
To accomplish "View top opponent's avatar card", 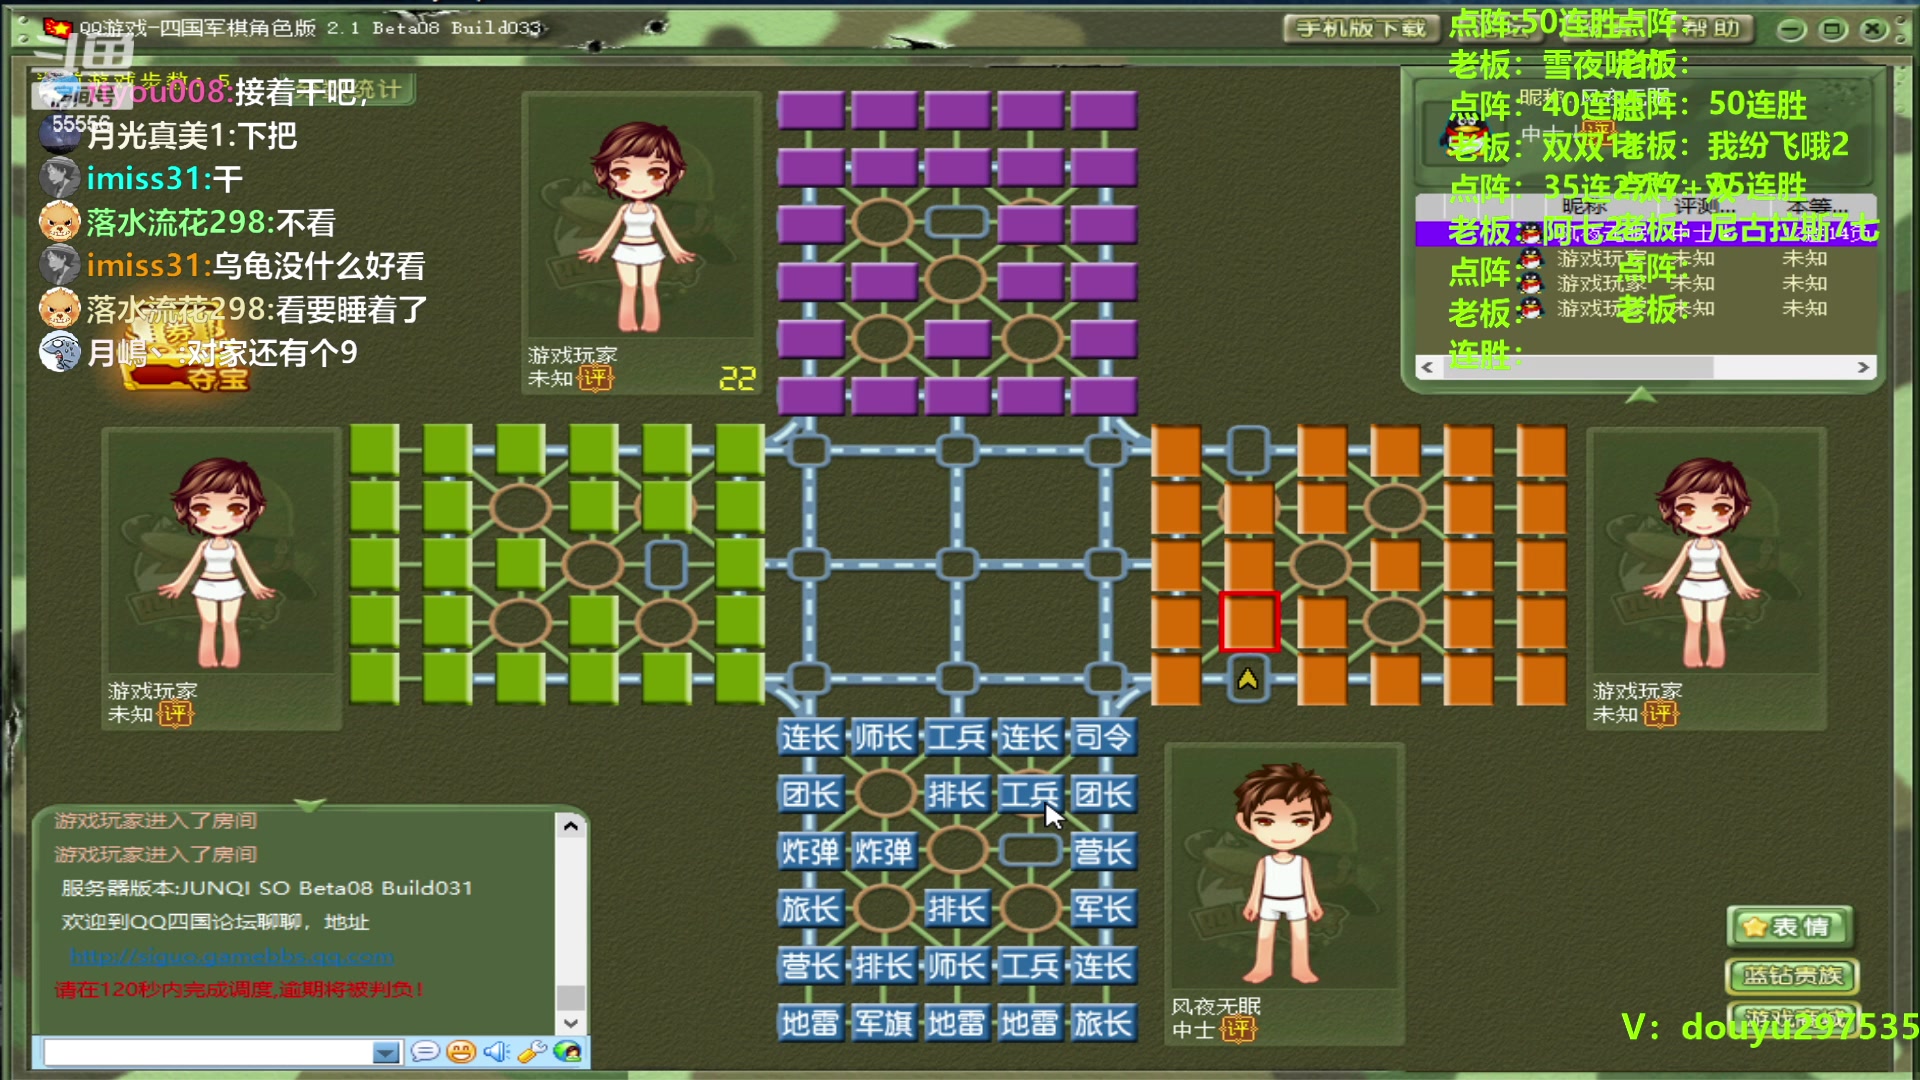I will tap(641, 243).
